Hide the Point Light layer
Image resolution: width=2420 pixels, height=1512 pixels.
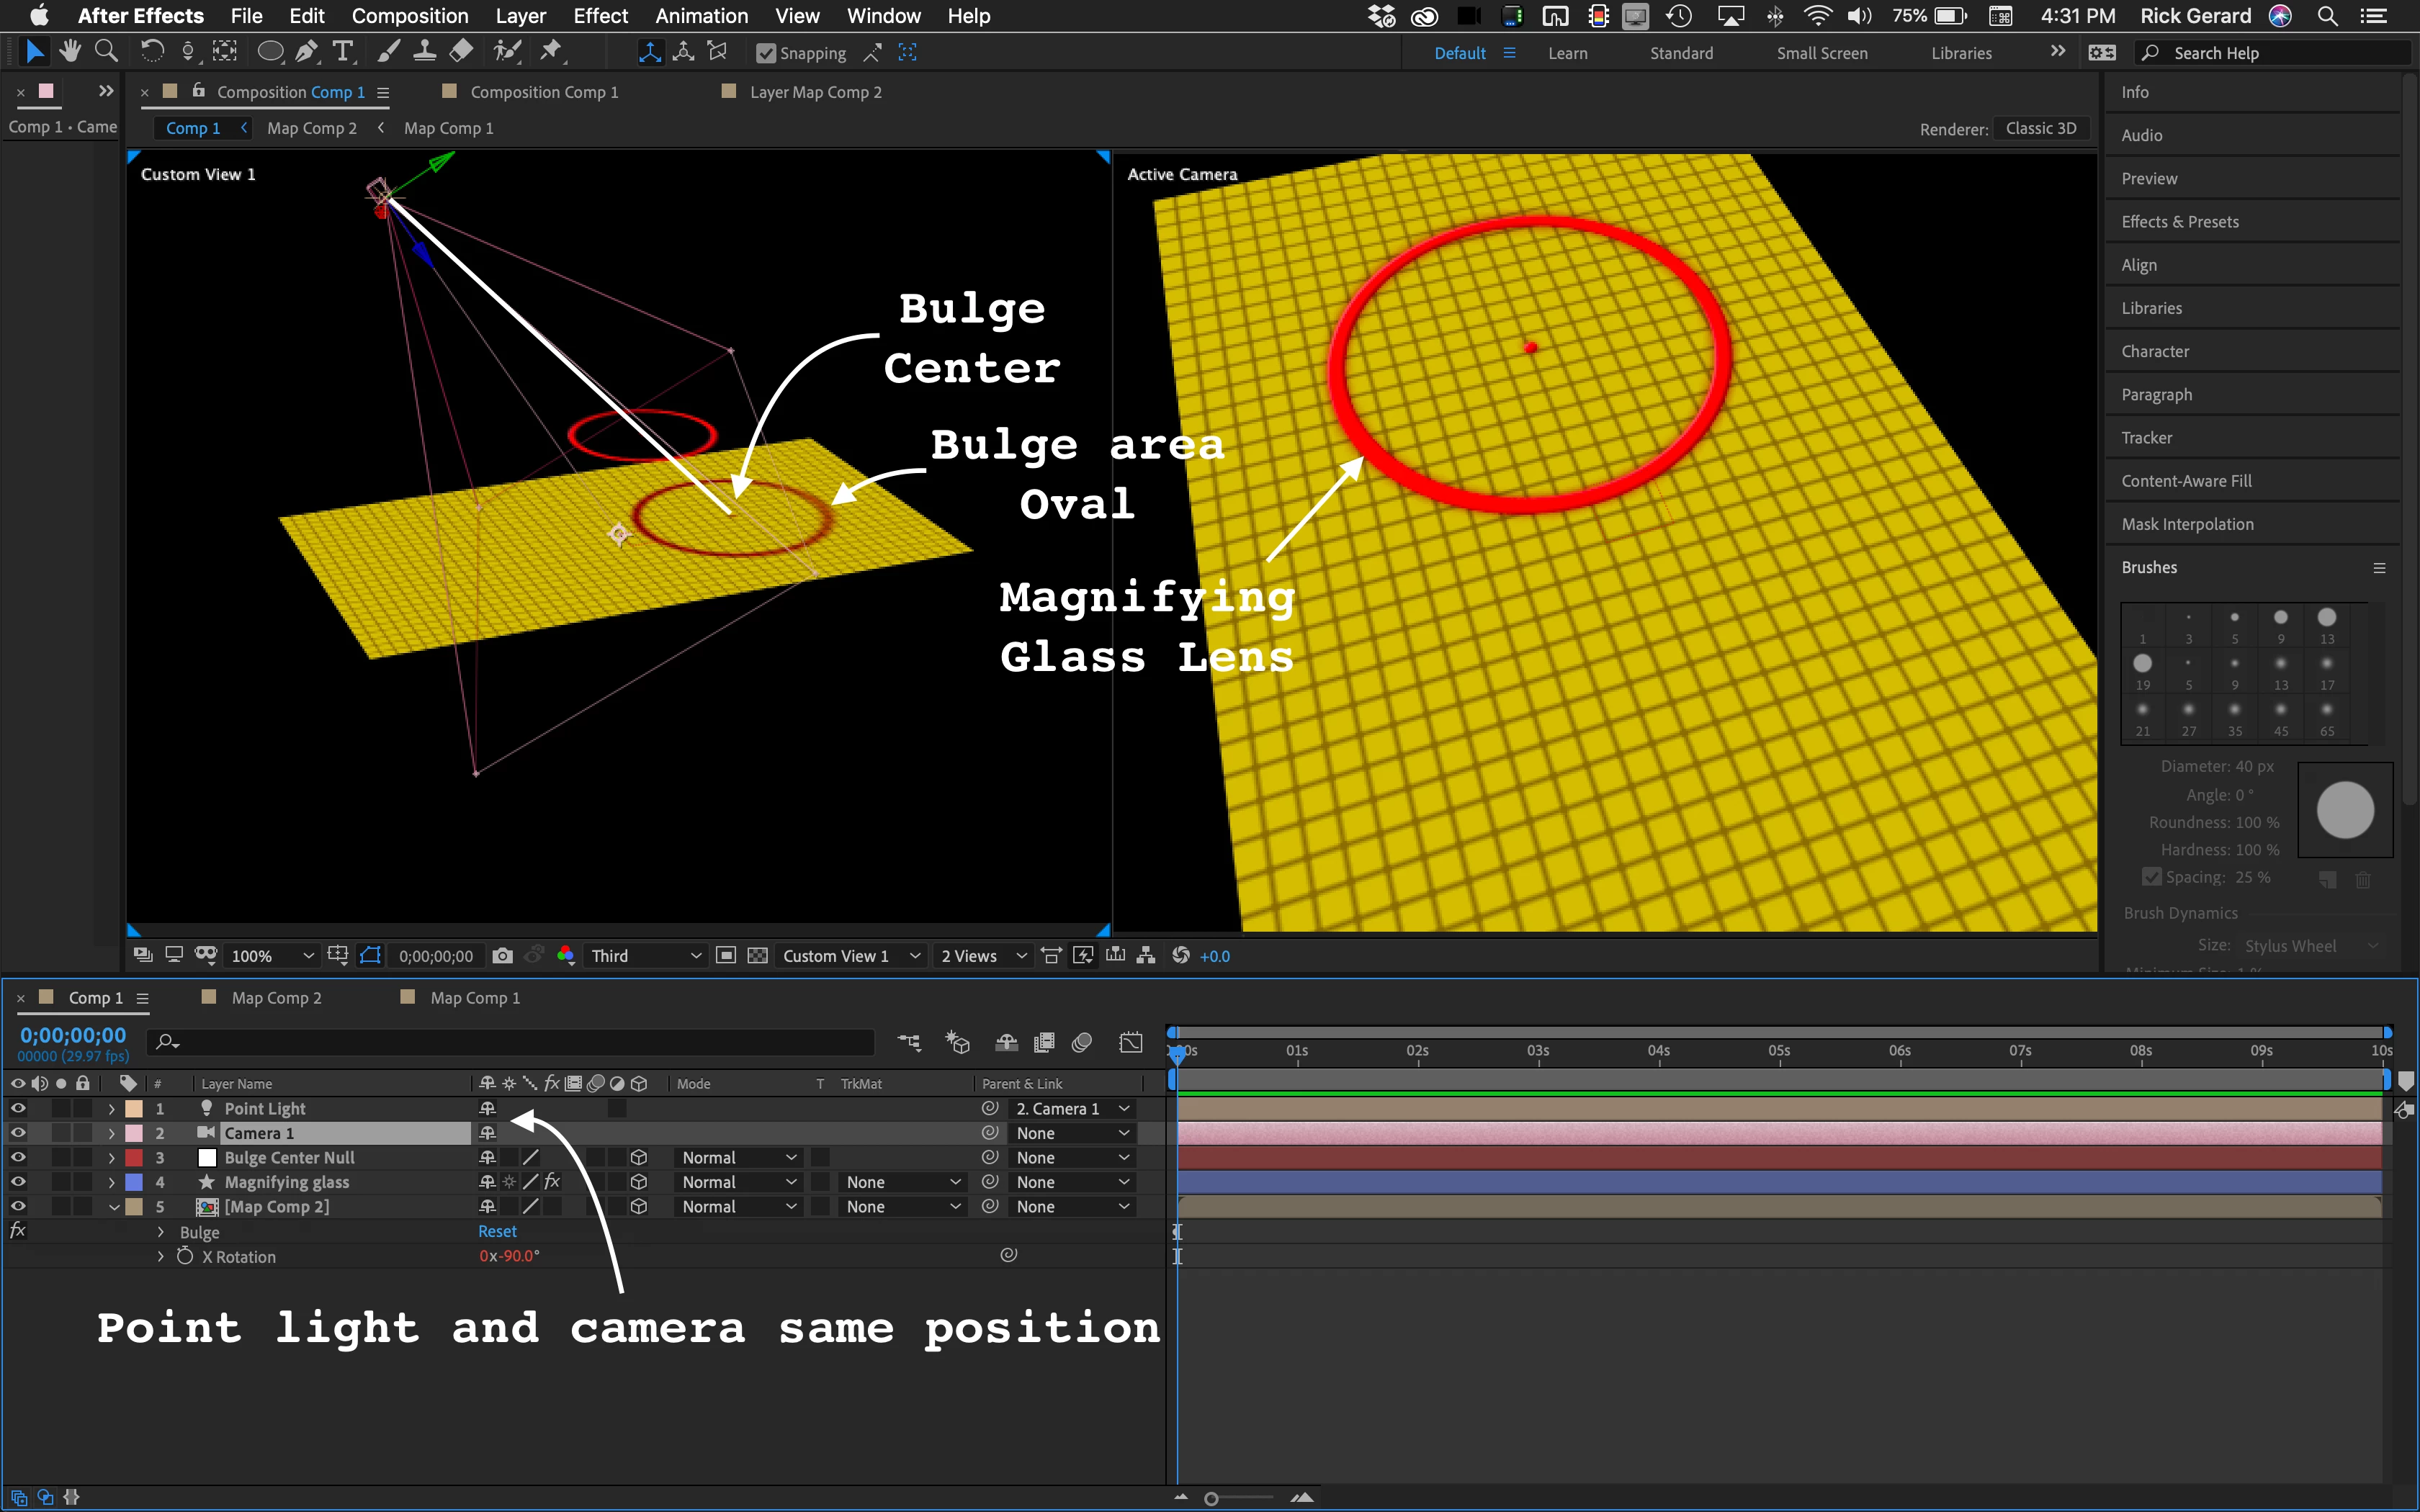coord(18,1108)
